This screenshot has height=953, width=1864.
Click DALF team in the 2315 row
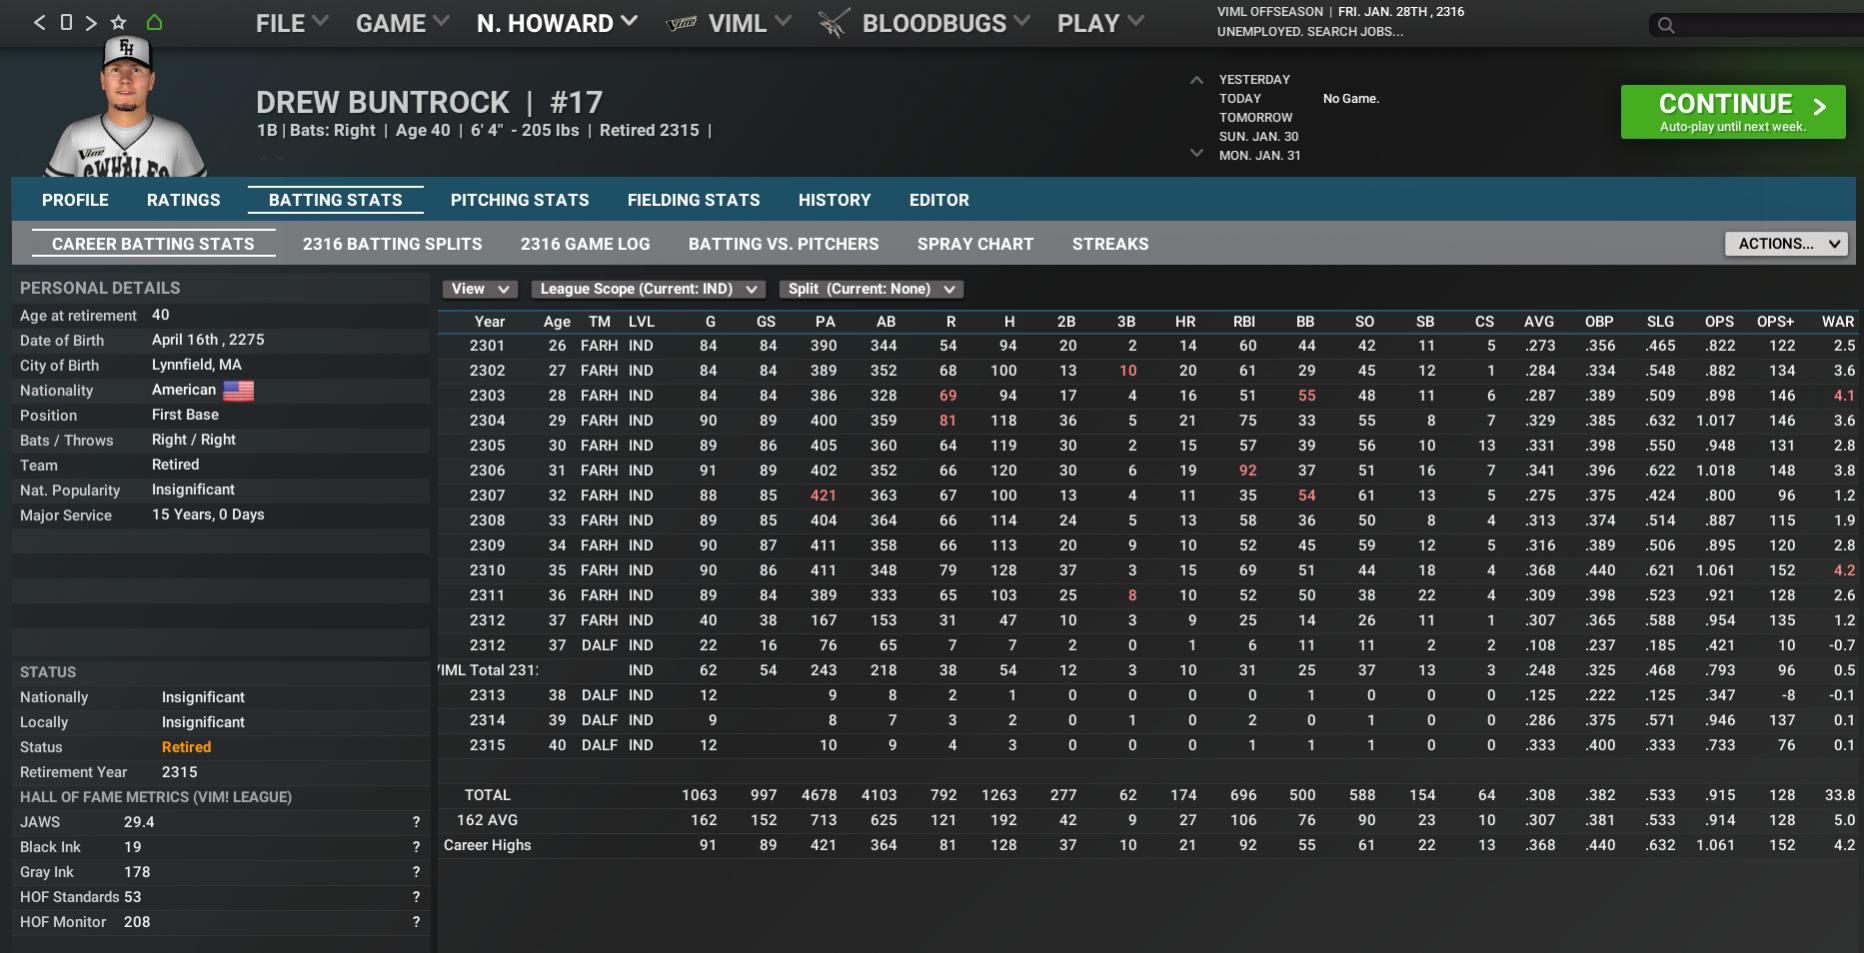point(599,746)
